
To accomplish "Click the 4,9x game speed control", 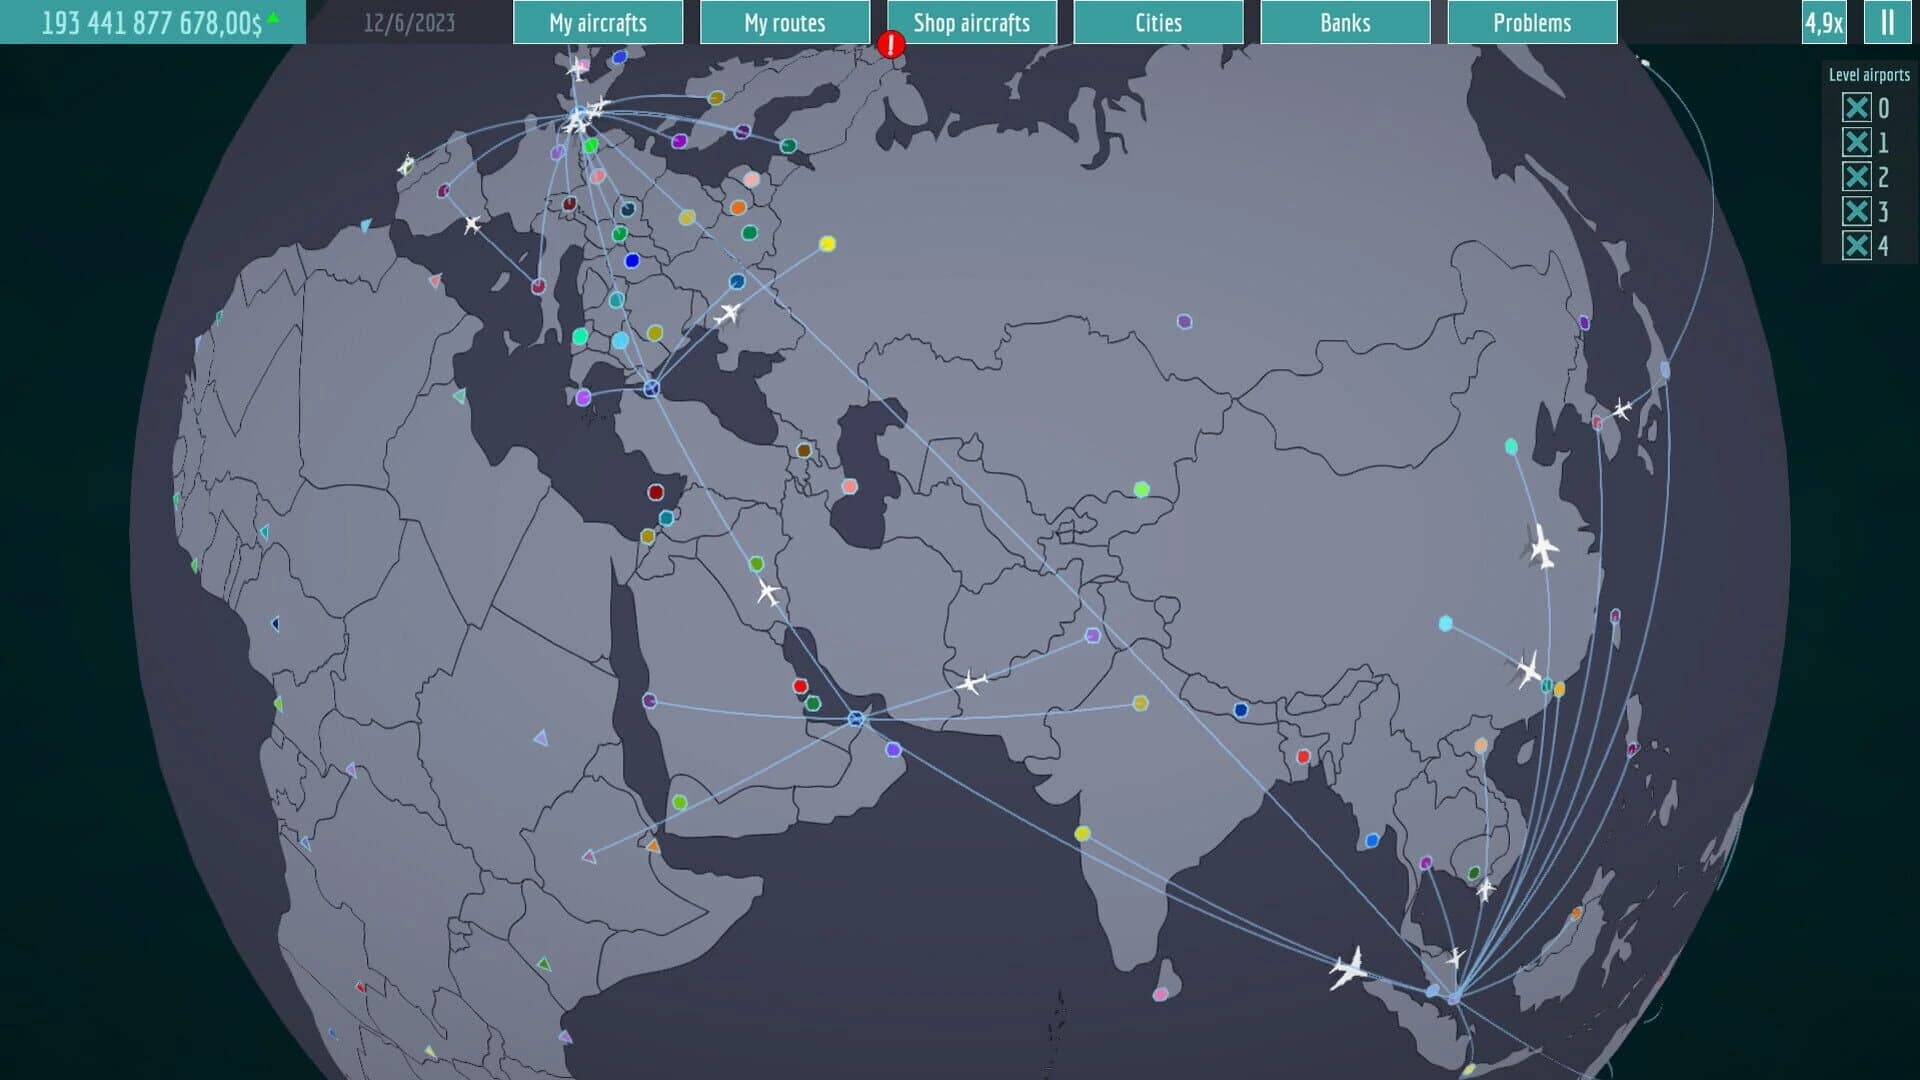I will pos(1824,22).
